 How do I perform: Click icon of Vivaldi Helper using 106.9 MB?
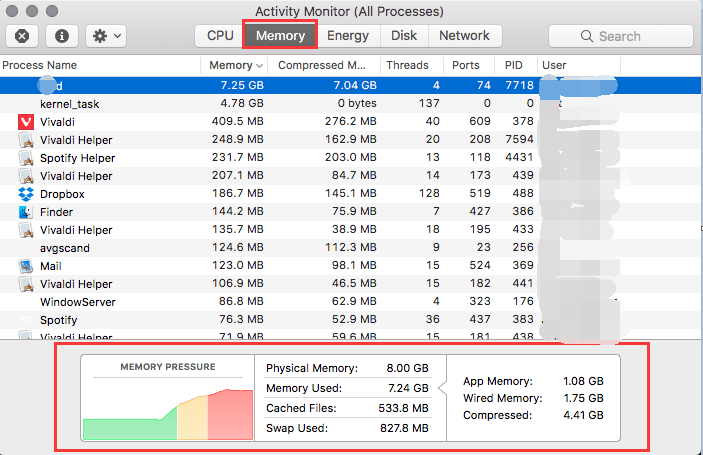(26, 284)
